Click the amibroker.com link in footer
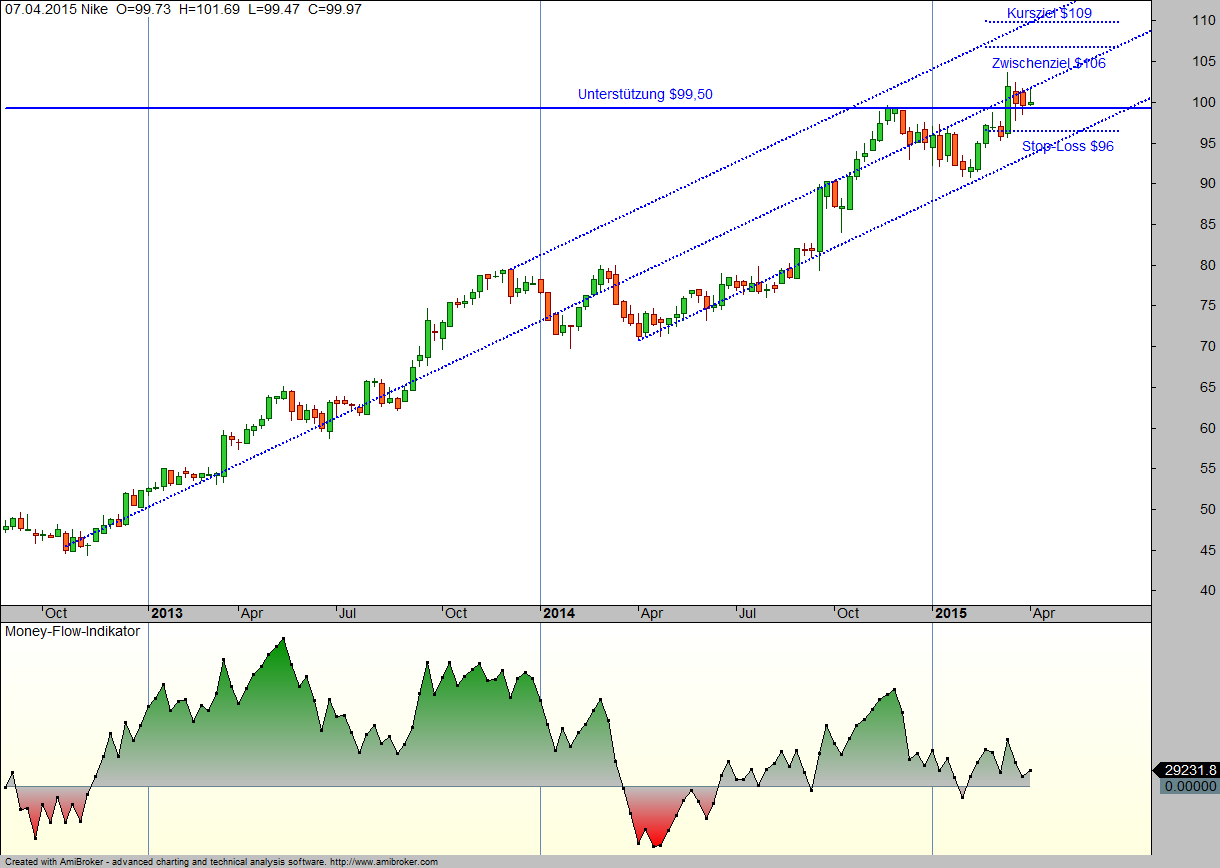The width and height of the screenshot is (1220, 868). point(384,861)
